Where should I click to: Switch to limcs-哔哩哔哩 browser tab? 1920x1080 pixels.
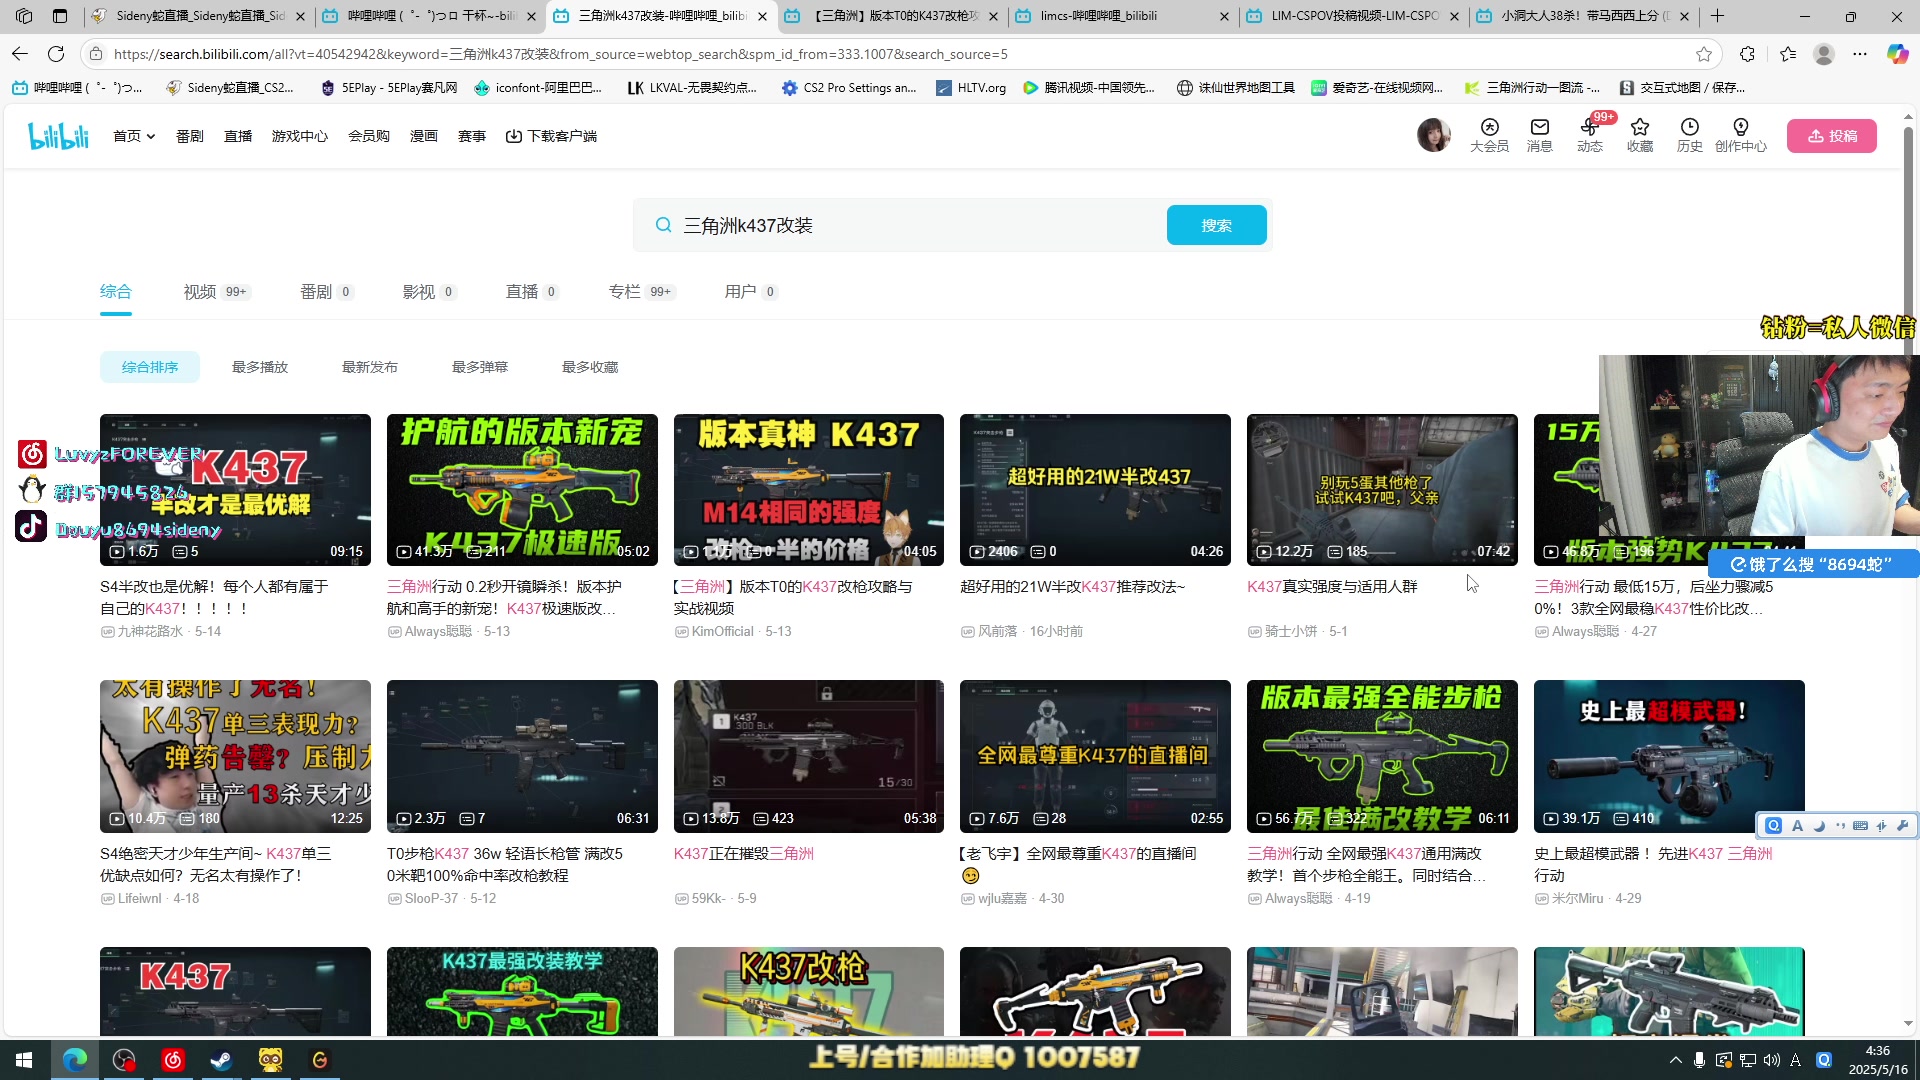(x=1124, y=16)
